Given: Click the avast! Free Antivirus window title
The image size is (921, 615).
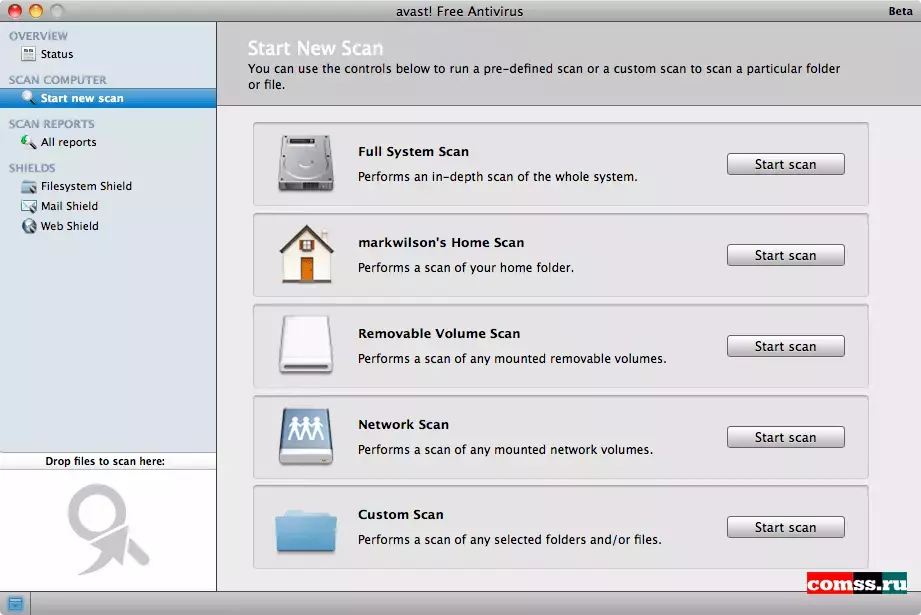Looking at the screenshot, I should pyautogui.click(x=459, y=11).
